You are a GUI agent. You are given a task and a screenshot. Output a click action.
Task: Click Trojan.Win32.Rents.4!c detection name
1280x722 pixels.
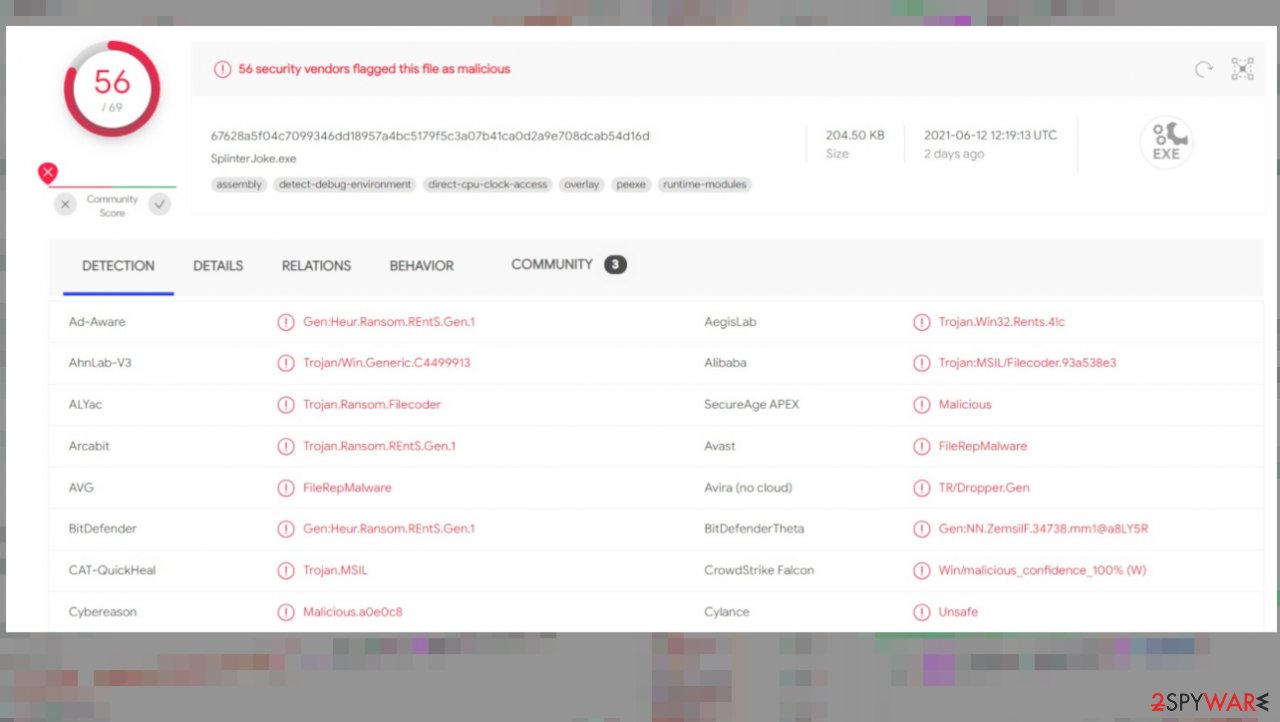(x=1002, y=322)
